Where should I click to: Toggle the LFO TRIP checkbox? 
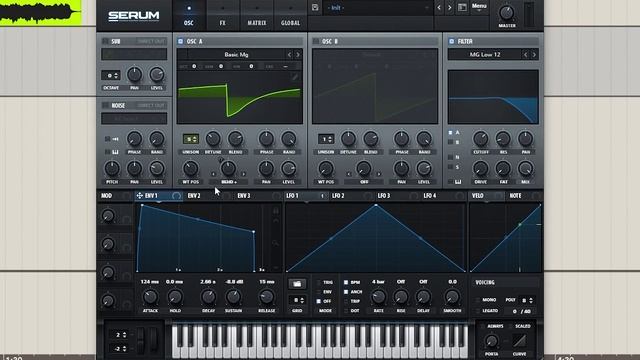pyautogui.click(x=346, y=301)
